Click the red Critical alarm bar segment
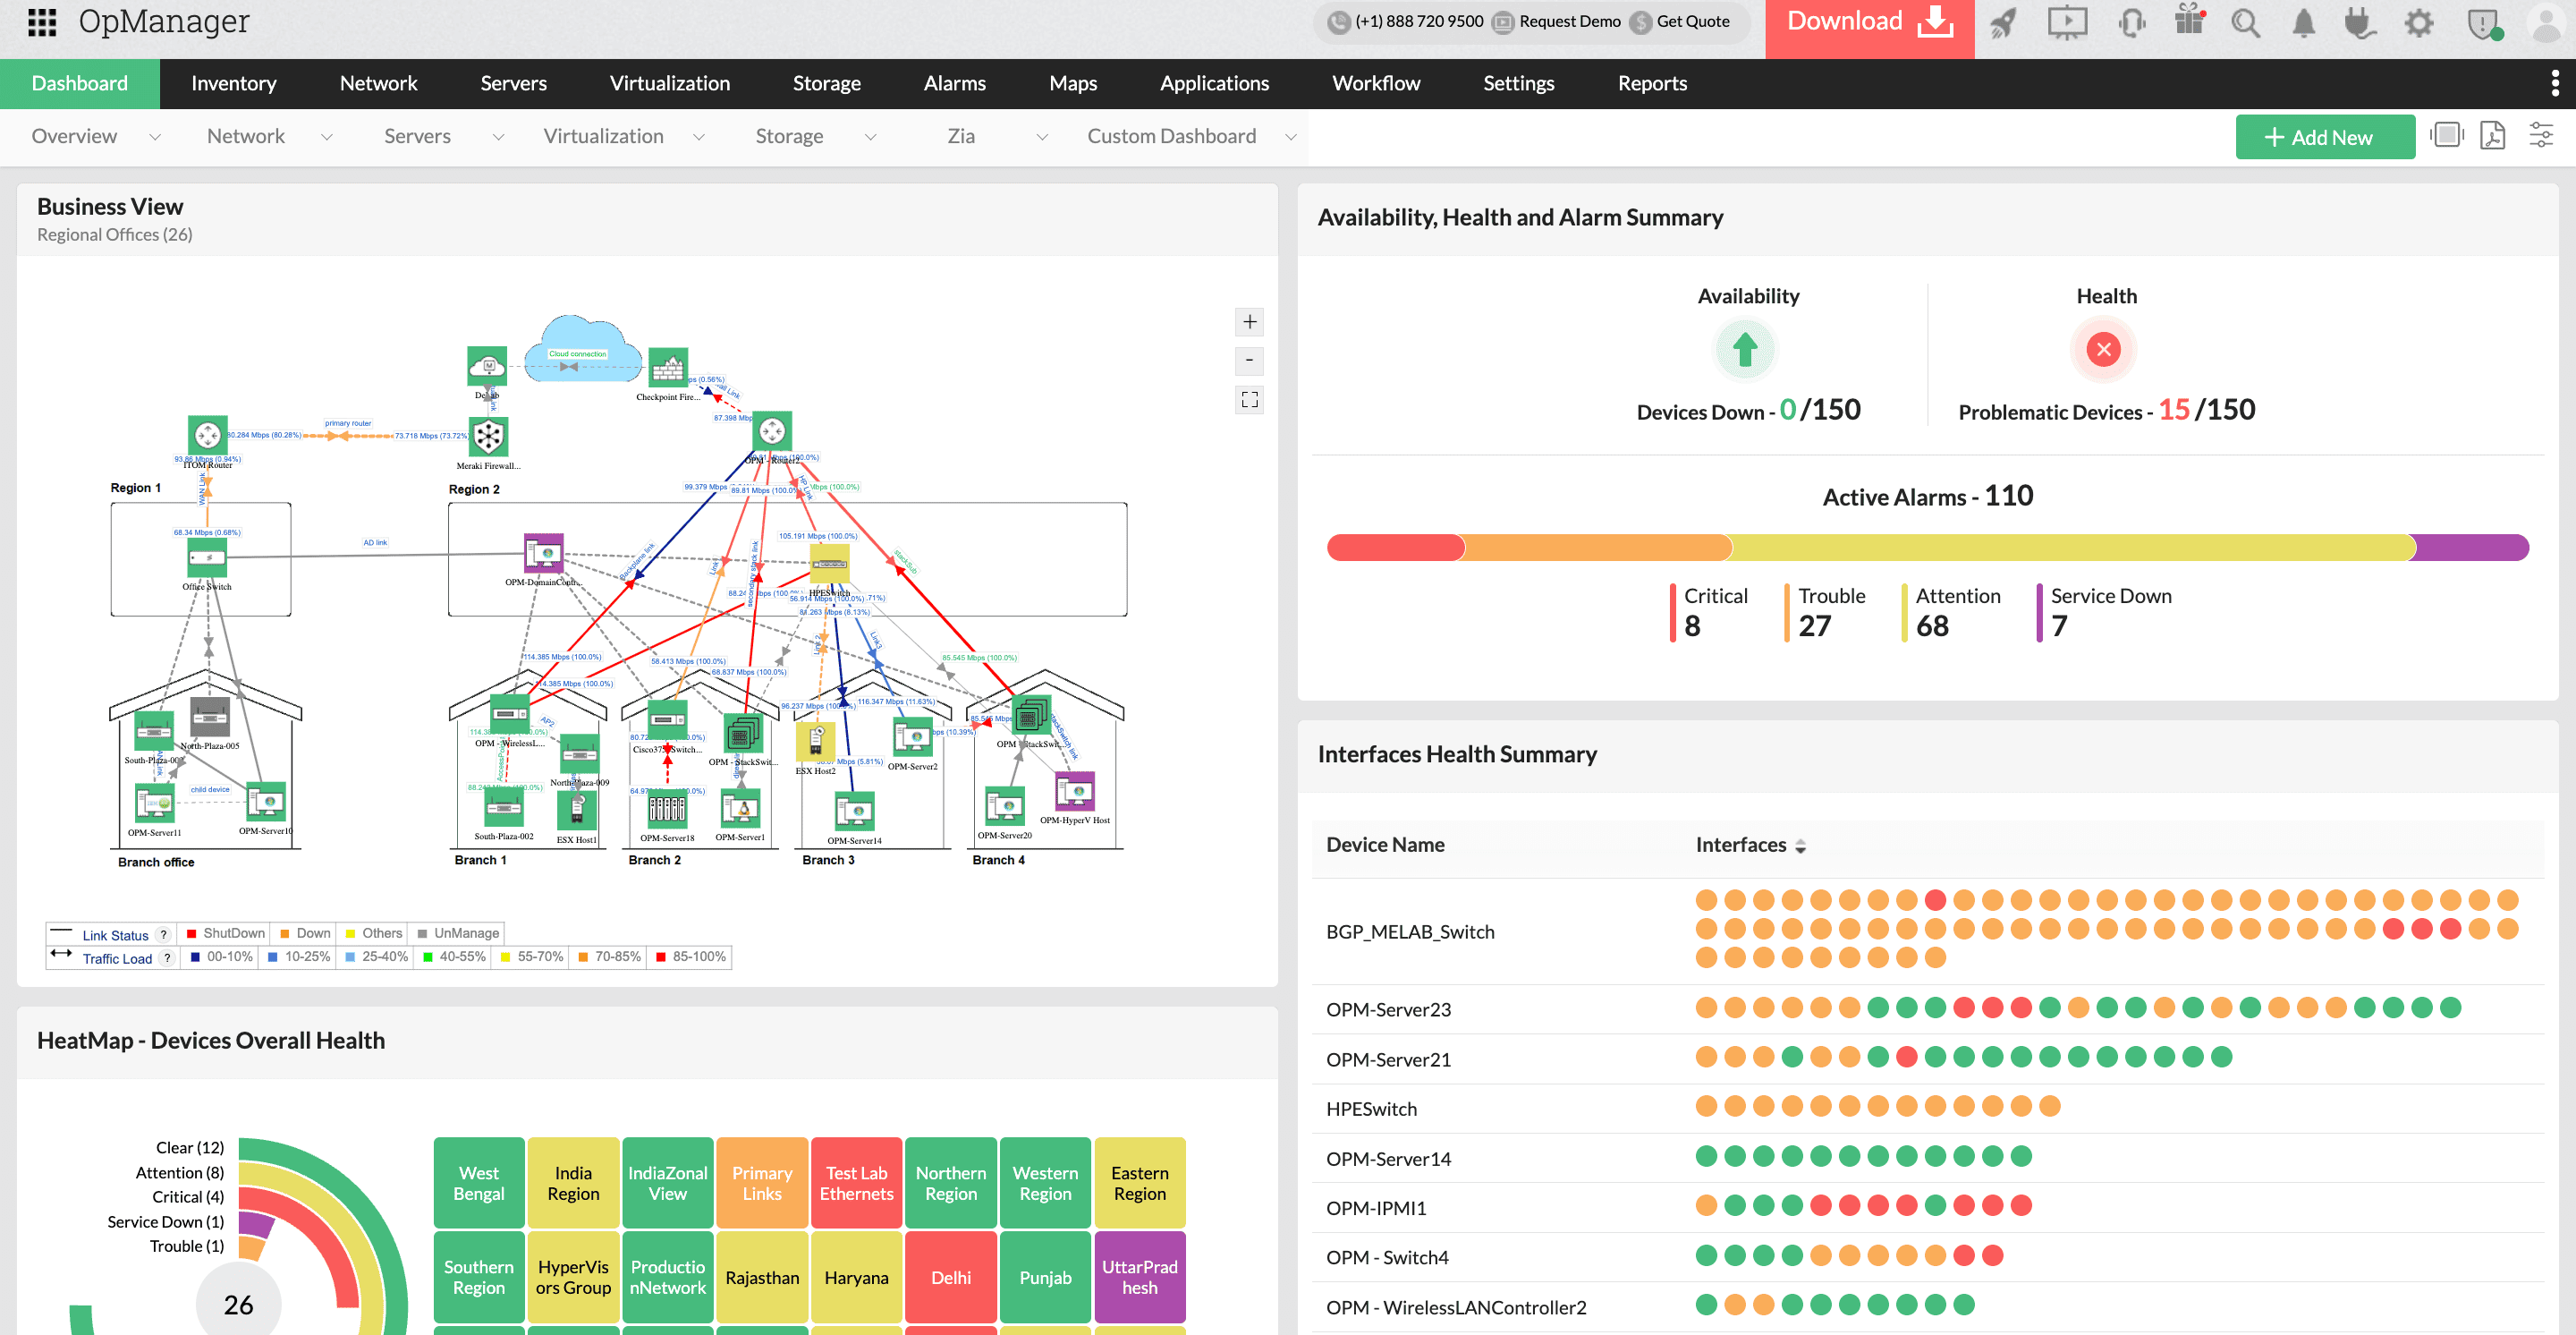Viewport: 2576px width, 1335px height. 1396,547
